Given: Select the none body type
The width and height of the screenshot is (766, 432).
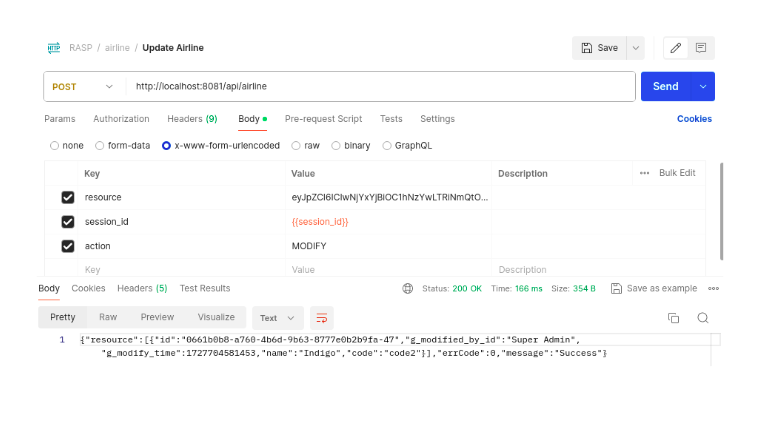Looking at the screenshot, I should pos(54,146).
